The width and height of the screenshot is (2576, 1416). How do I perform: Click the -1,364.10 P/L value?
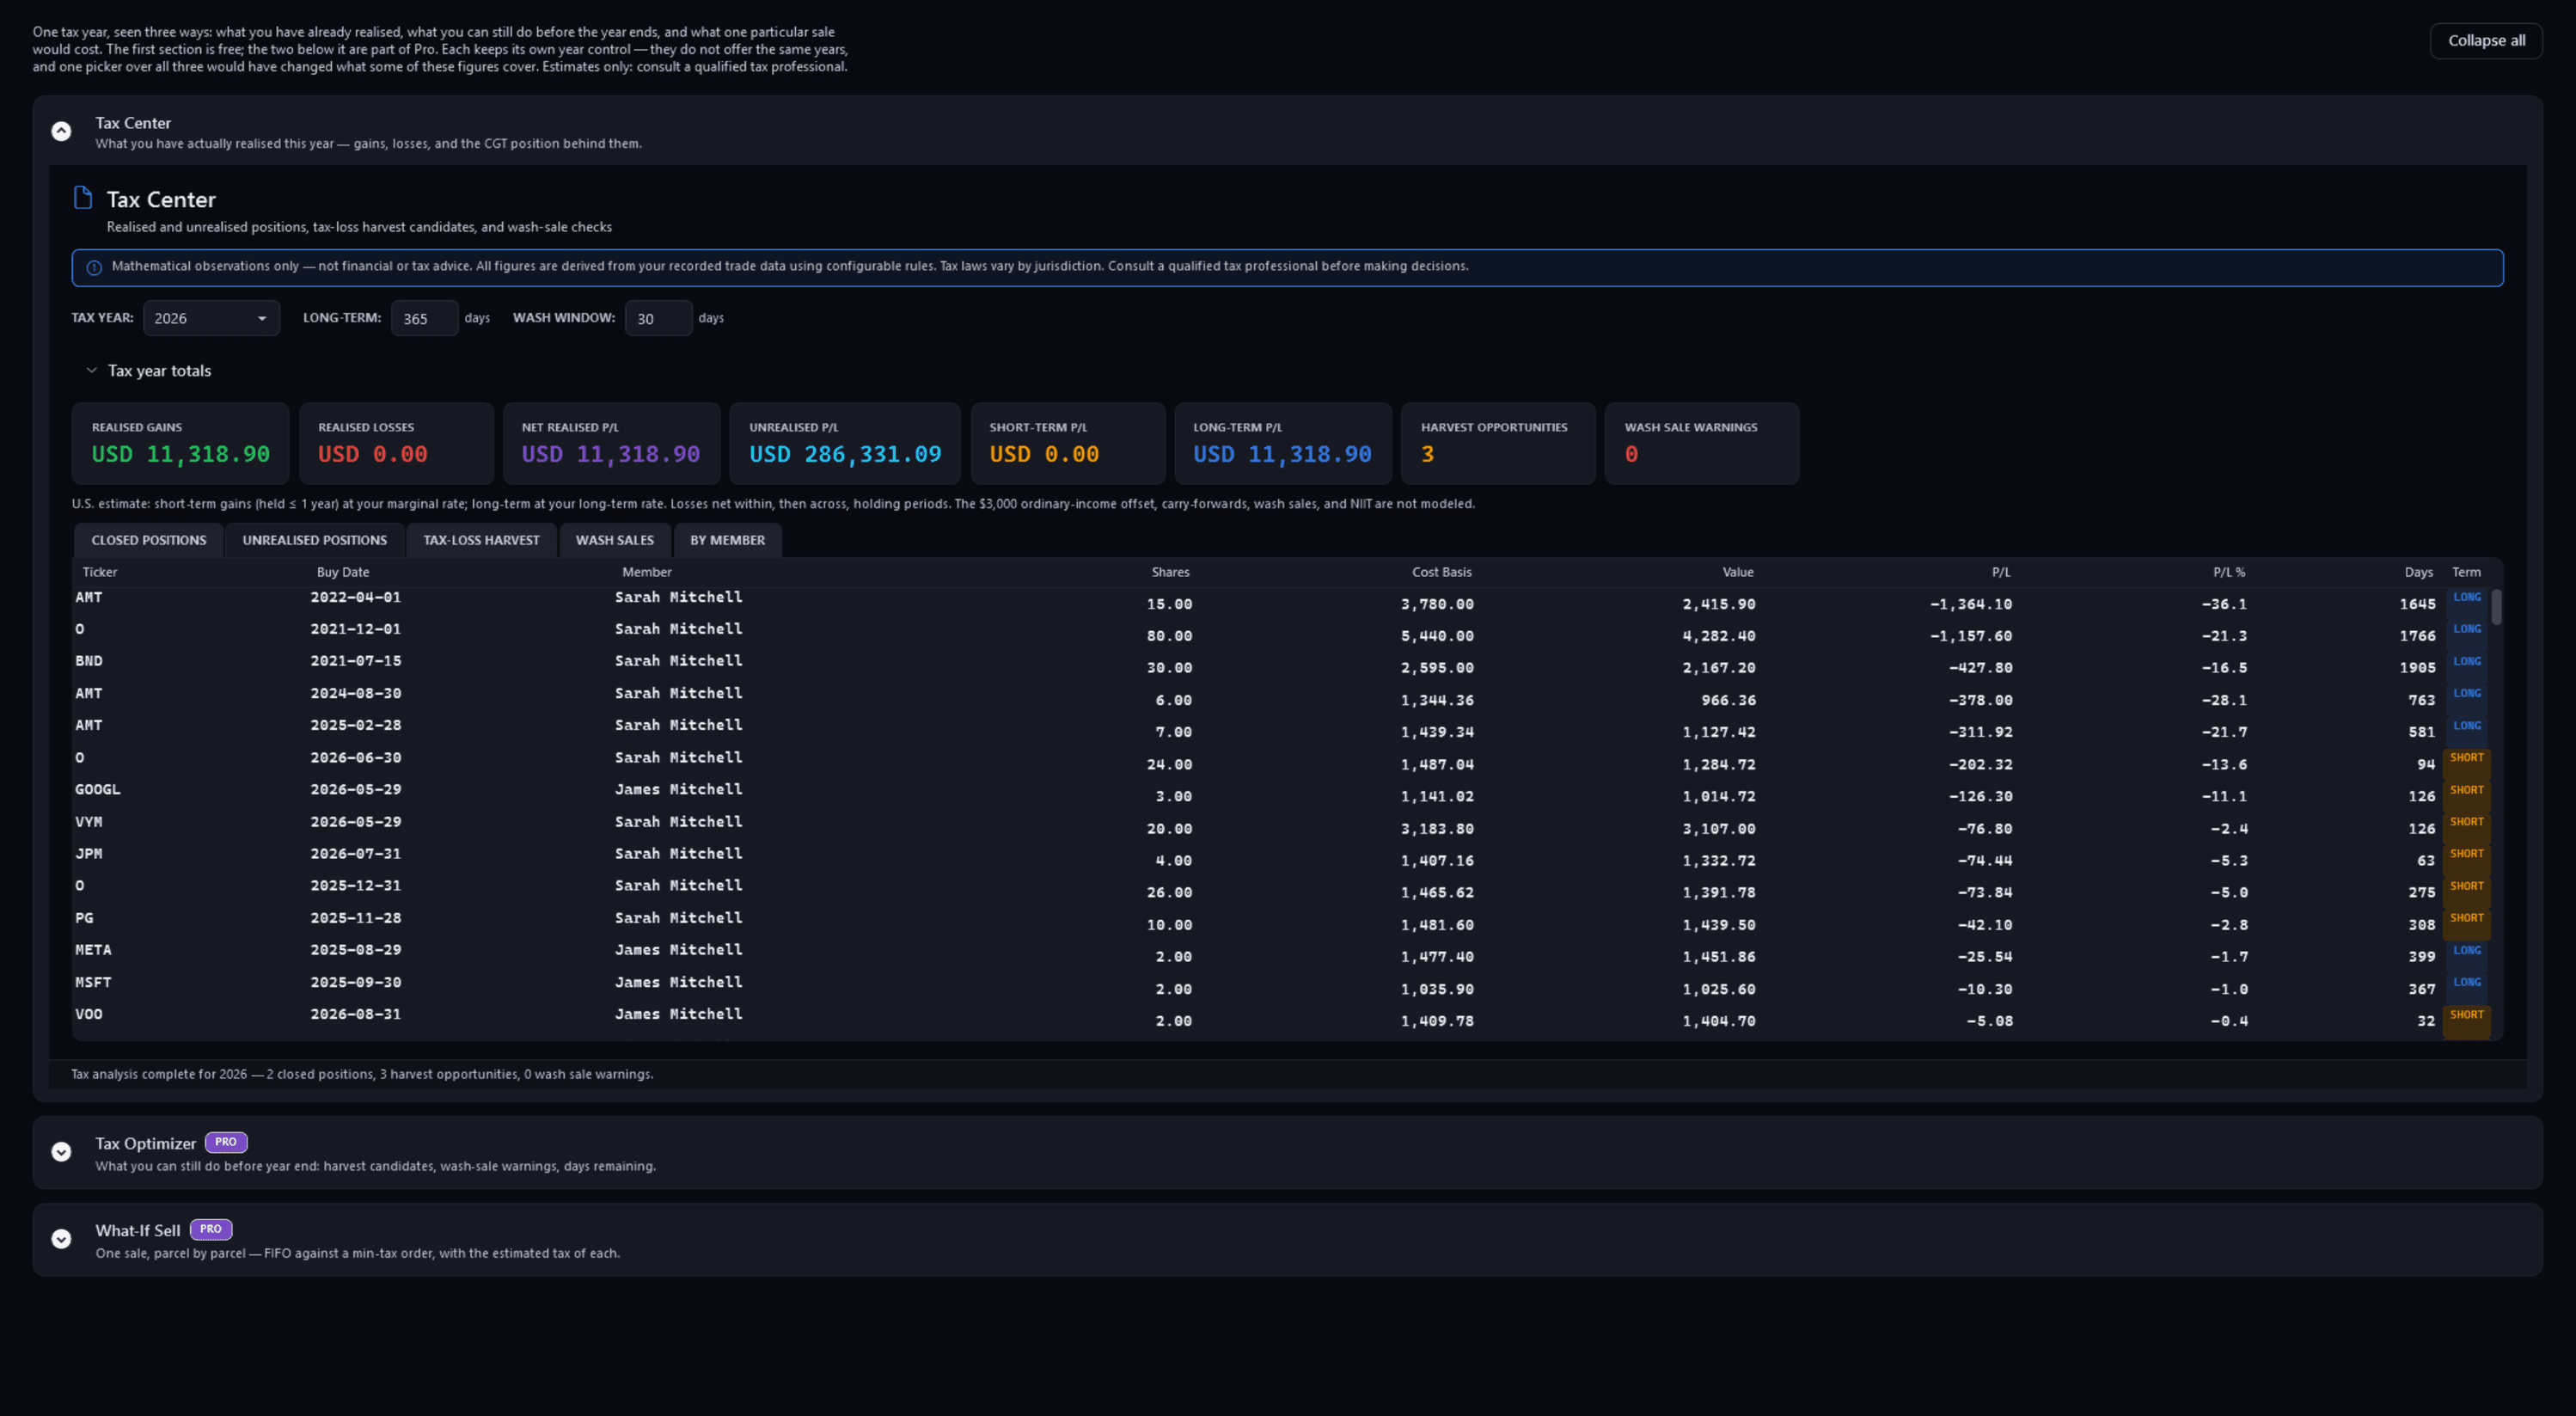tap(1970, 604)
